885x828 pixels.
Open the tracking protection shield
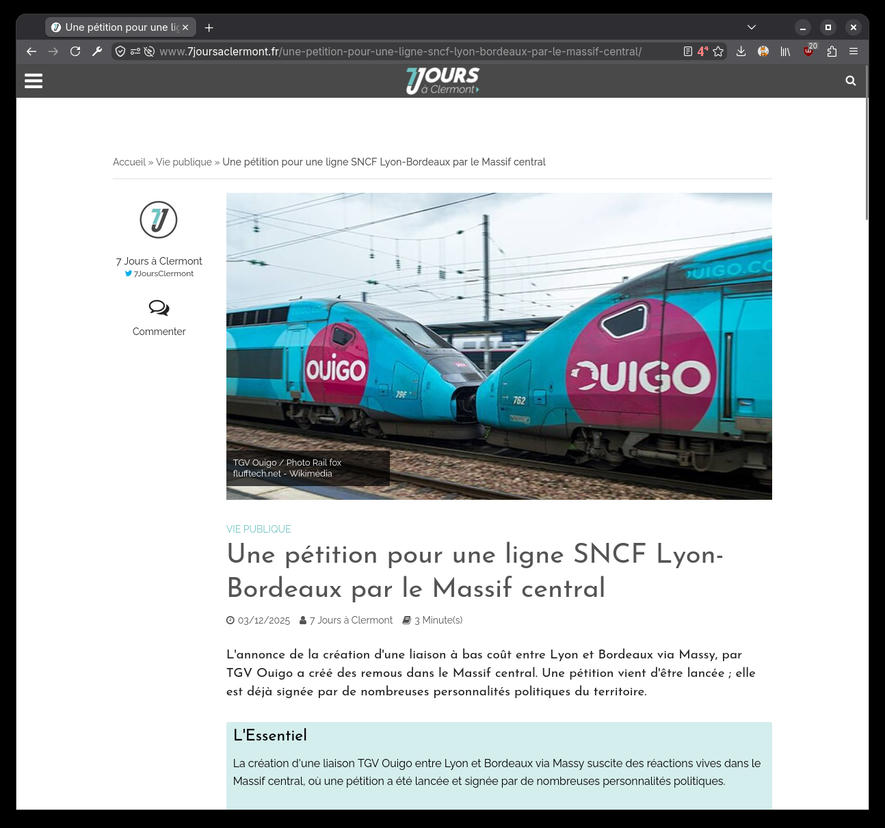click(120, 51)
